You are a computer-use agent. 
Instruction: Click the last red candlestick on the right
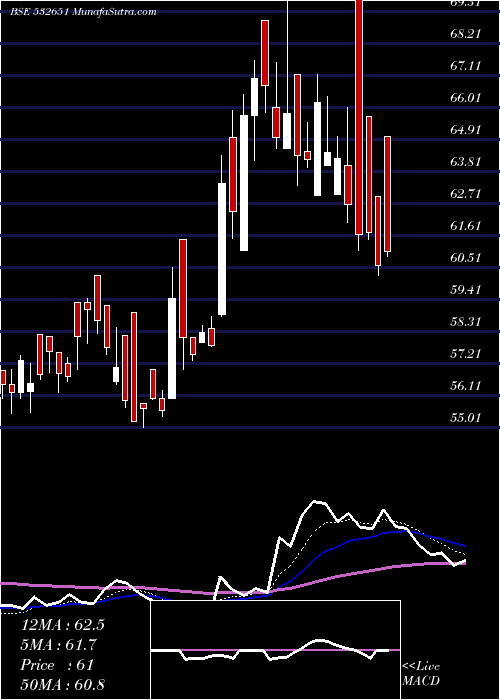(x=388, y=194)
